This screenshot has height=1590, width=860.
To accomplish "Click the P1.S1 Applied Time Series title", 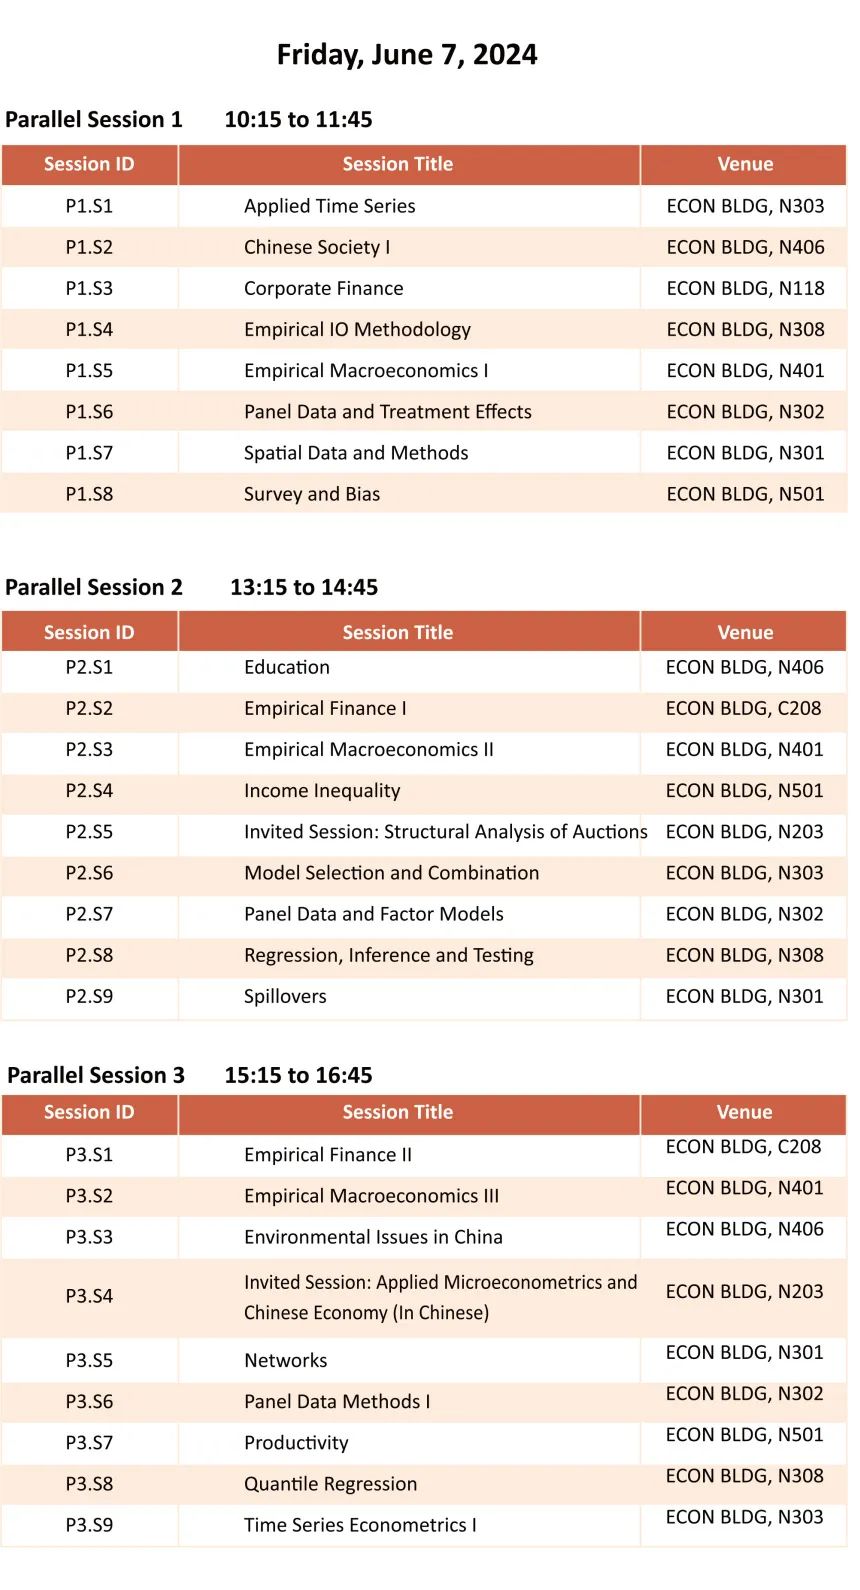I will click(329, 206).
